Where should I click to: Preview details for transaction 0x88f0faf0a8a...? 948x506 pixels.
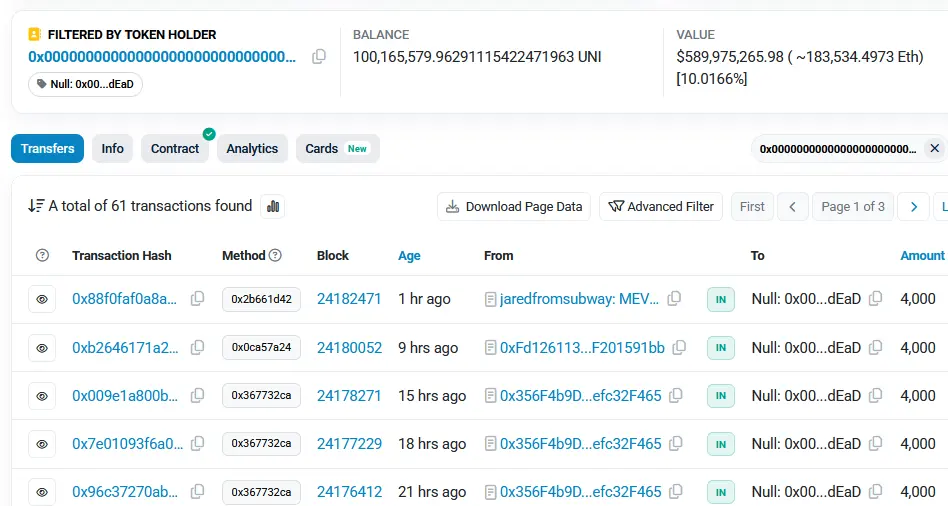coord(42,299)
